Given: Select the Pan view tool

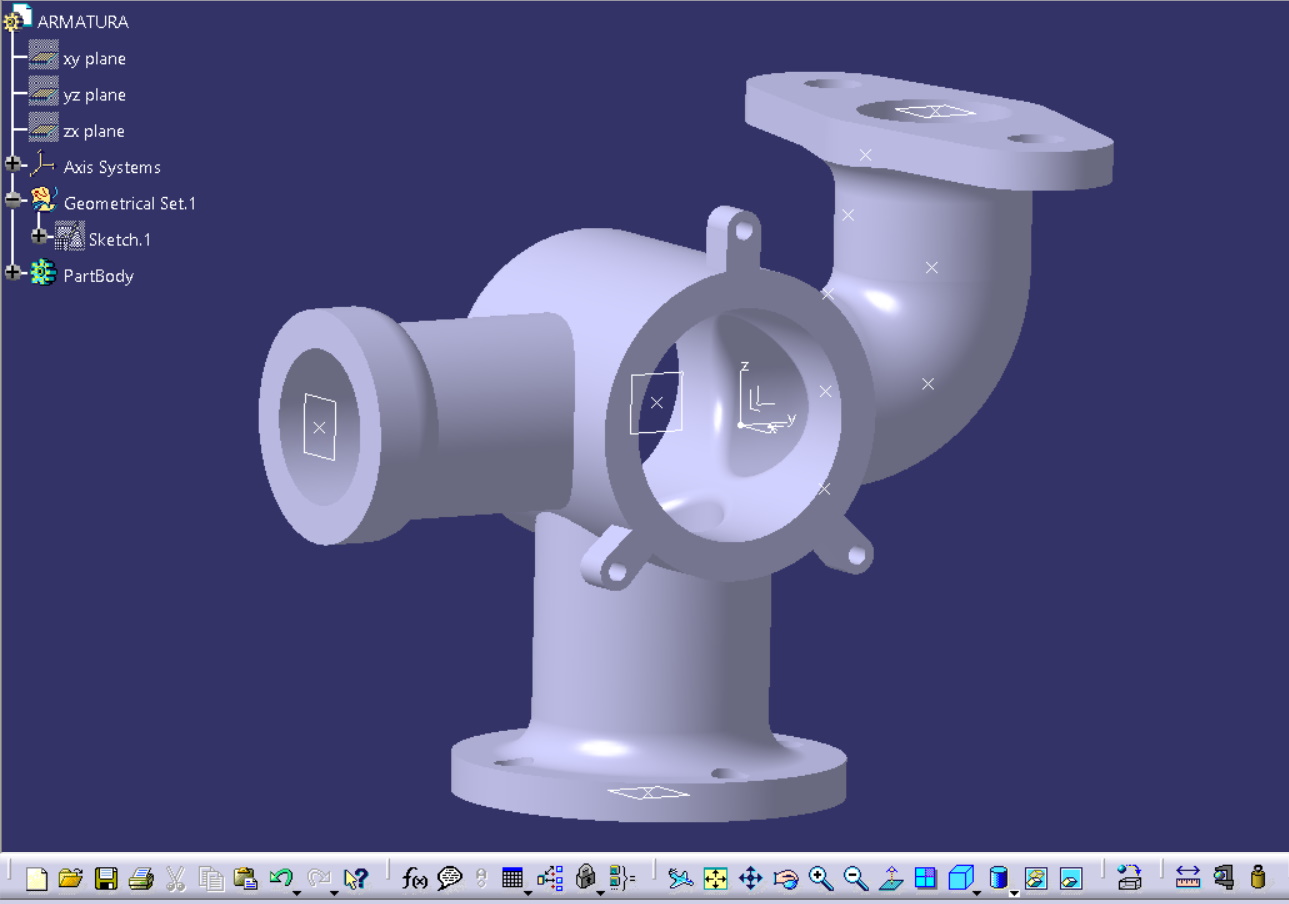Looking at the screenshot, I should coord(750,878).
